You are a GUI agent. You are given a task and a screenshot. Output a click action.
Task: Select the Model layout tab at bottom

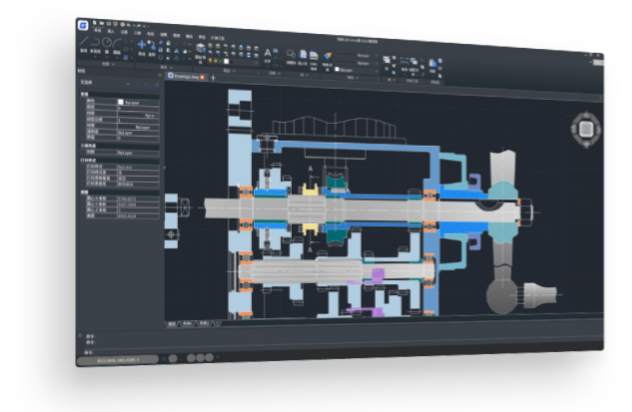171,325
